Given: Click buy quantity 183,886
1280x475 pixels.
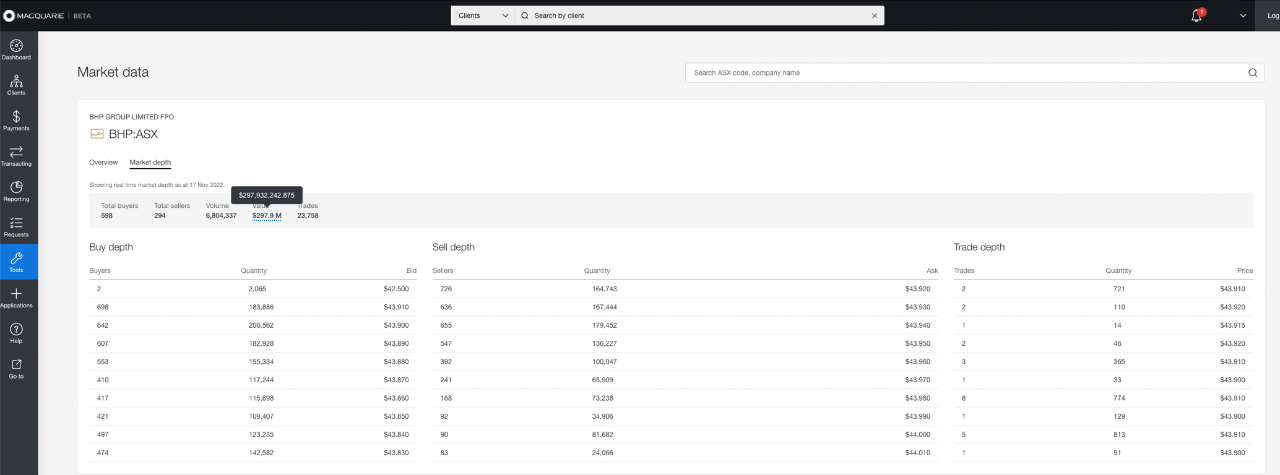Looking at the screenshot, I should point(261,305).
